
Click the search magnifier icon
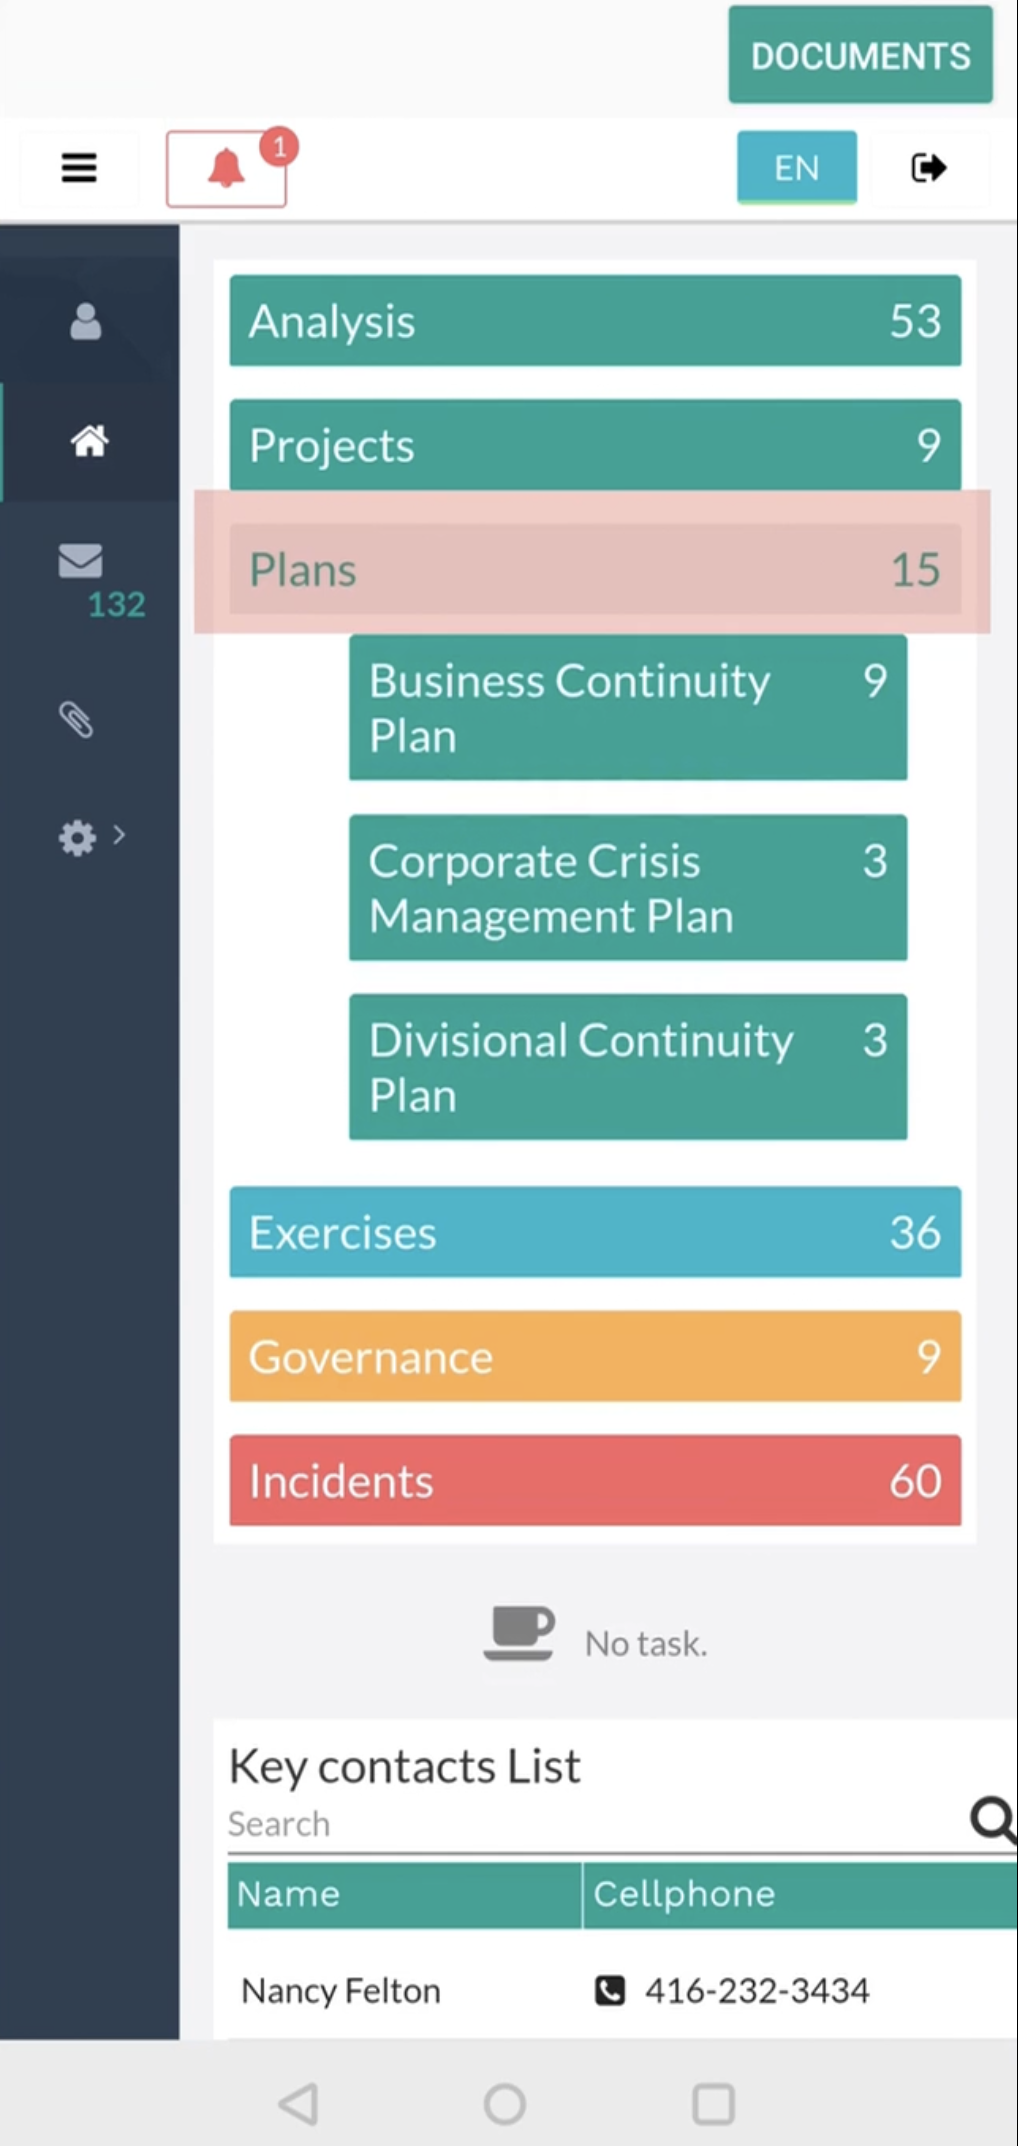tap(992, 1819)
